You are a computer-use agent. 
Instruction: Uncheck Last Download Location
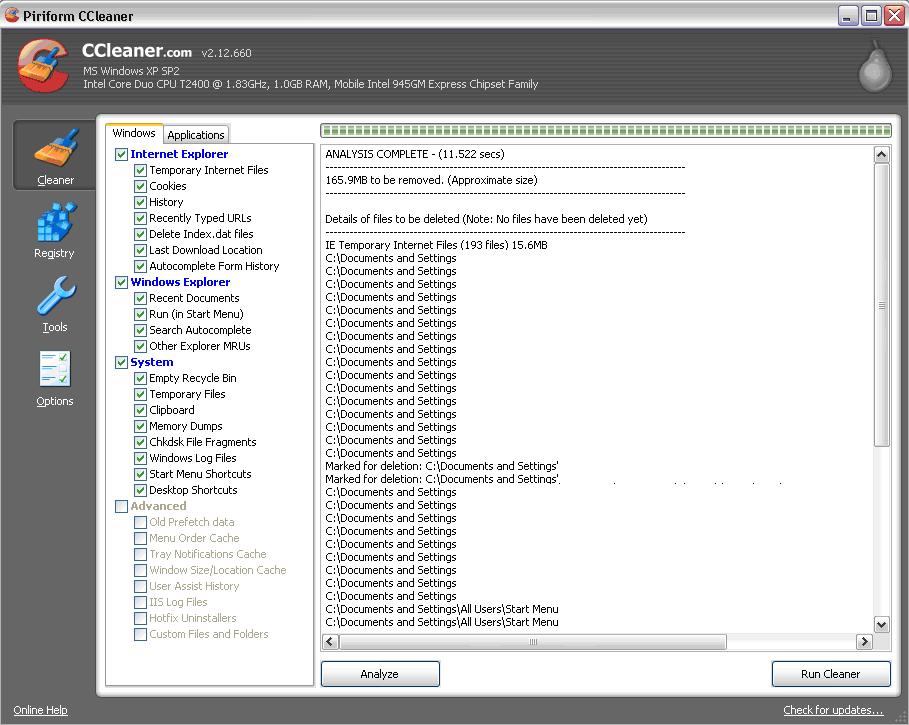click(140, 250)
